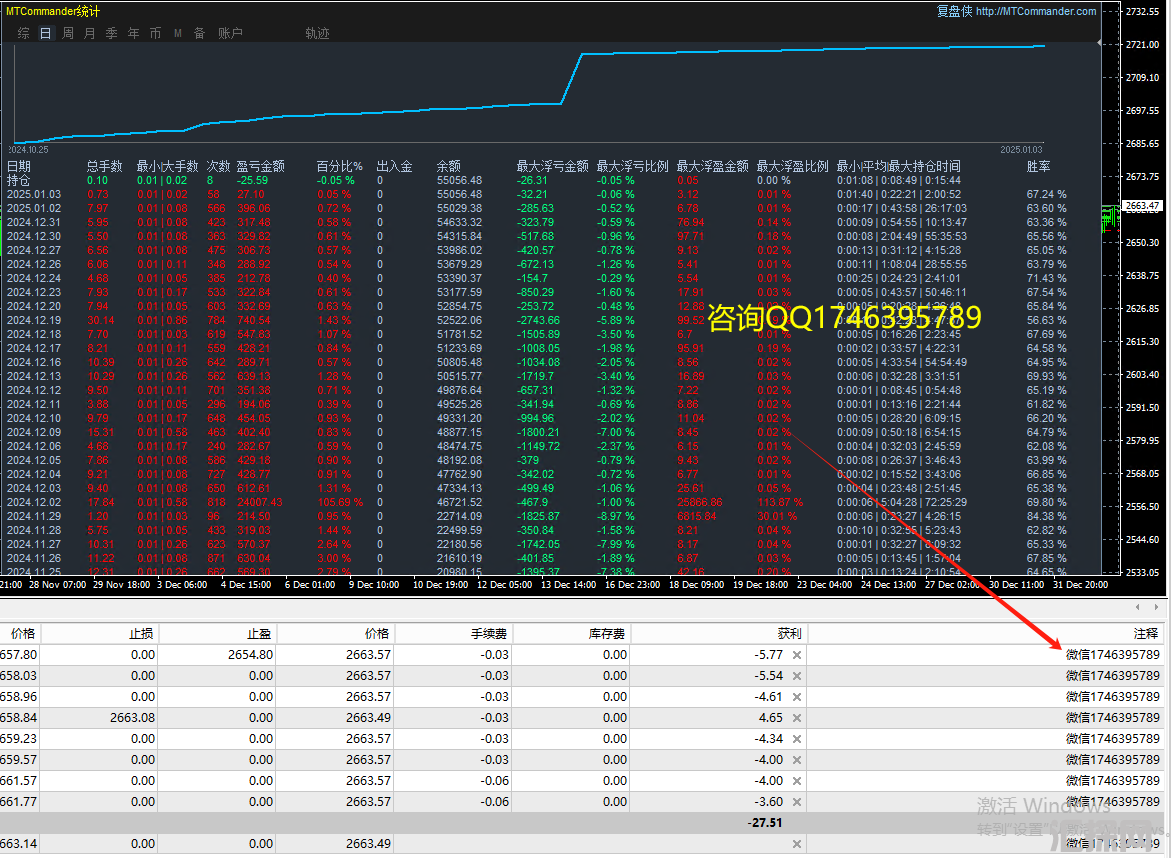Click the 止盈 take profit column header
1172x860 pixels.
(259, 633)
